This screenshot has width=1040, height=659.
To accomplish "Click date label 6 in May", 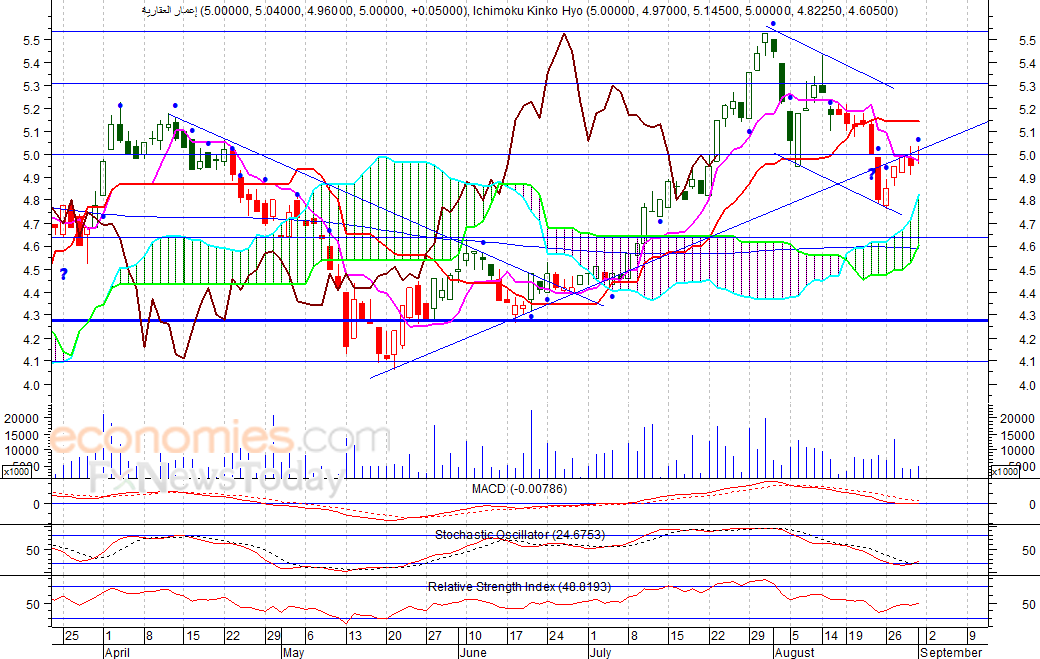I will 310,636.
